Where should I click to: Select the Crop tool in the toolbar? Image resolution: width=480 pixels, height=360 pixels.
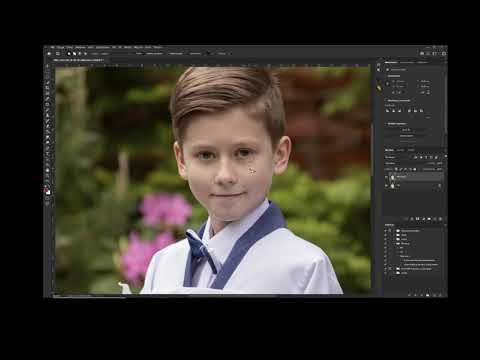click(x=48, y=88)
